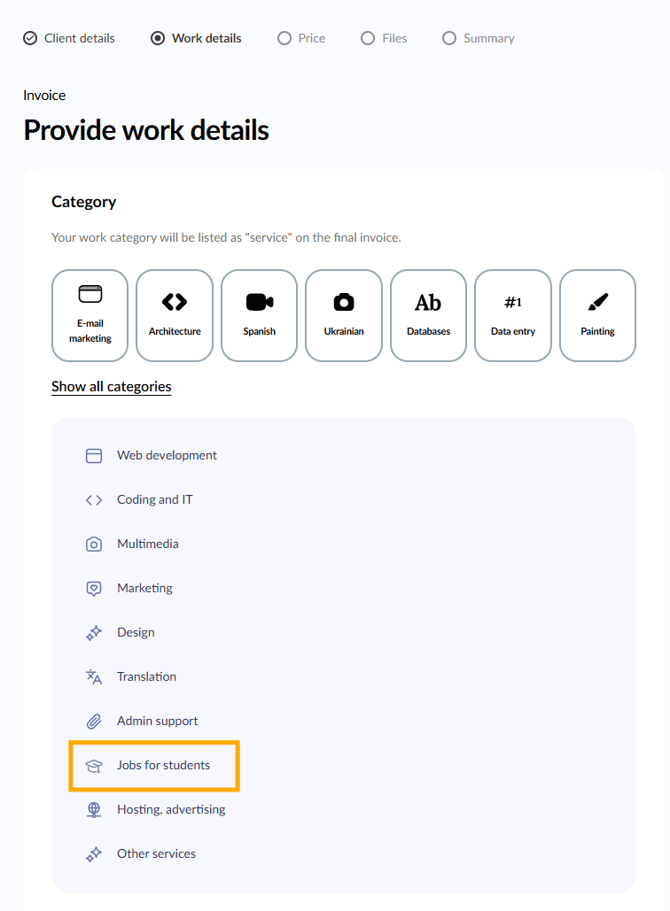Select the Data entry #1 tile

(x=513, y=315)
